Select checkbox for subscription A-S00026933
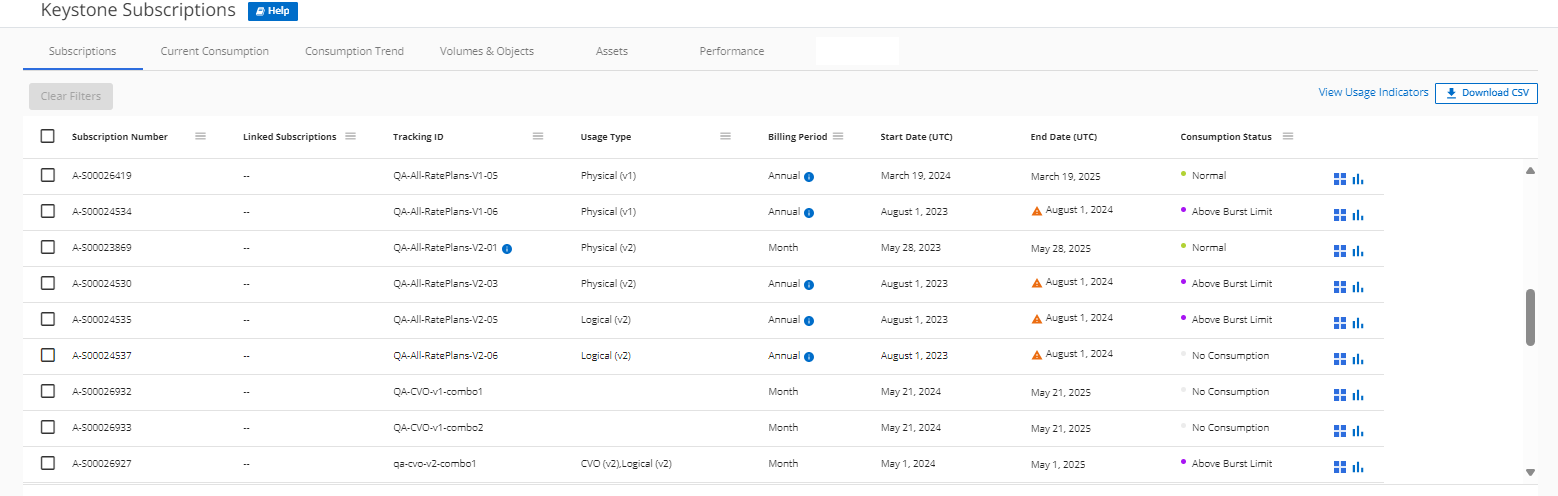The image size is (1558, 496). coord(48,427)
